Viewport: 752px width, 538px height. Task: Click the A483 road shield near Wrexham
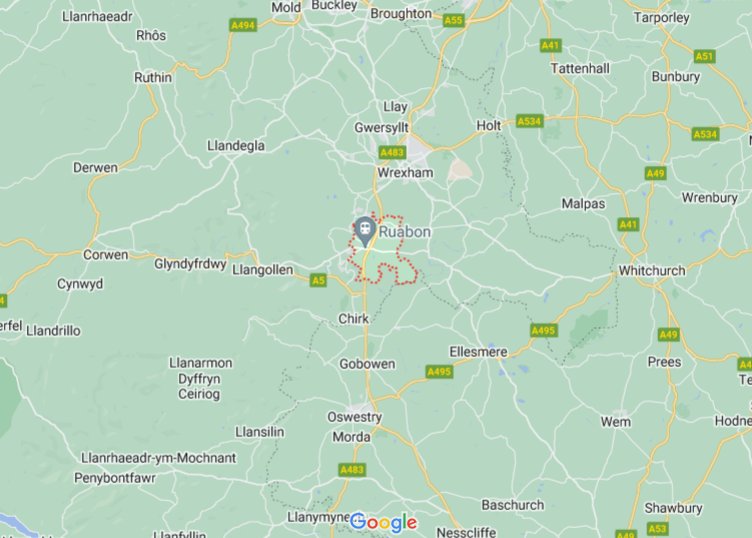coord(392,152)
